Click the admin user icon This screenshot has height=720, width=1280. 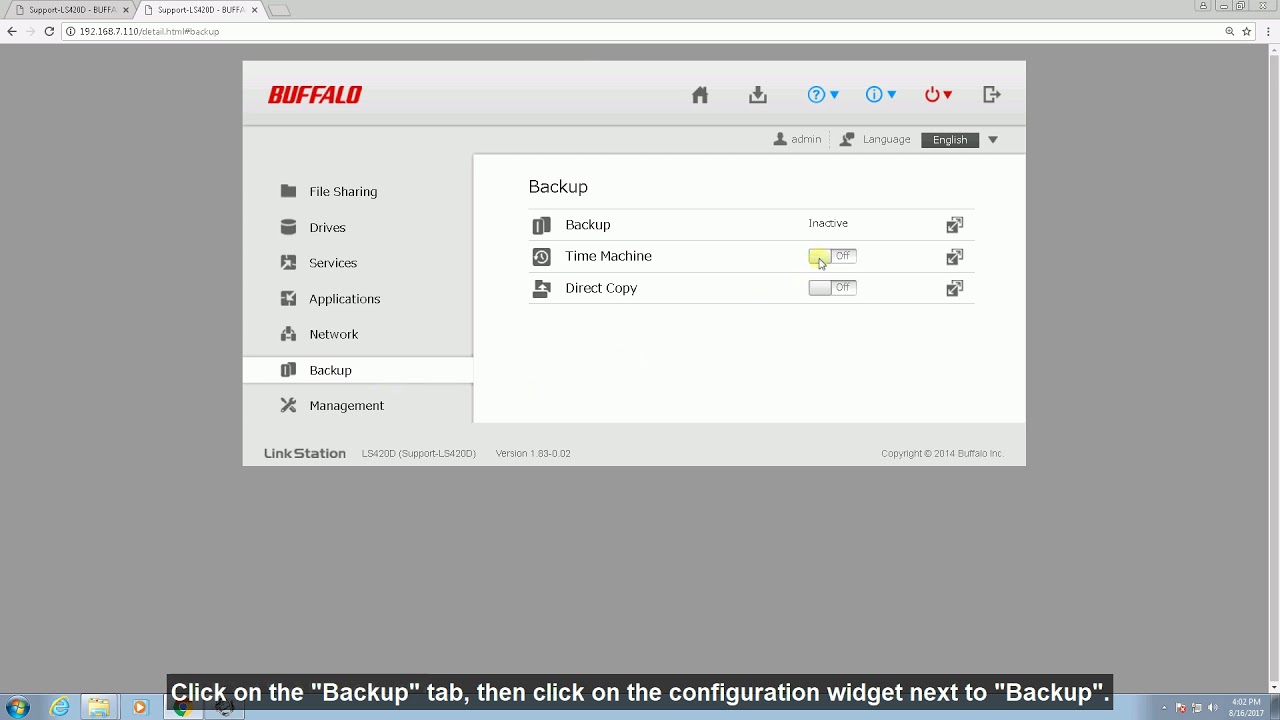pyautogui.click(x=780, y=140)
